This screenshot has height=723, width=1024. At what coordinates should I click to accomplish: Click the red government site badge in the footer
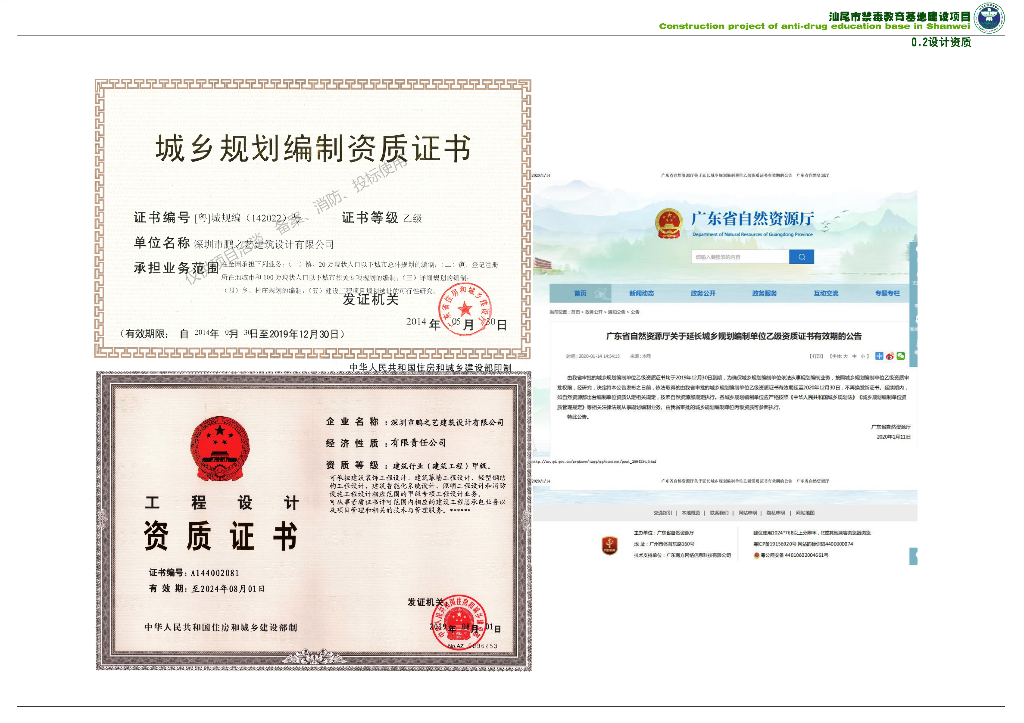[x=609, y=545]
